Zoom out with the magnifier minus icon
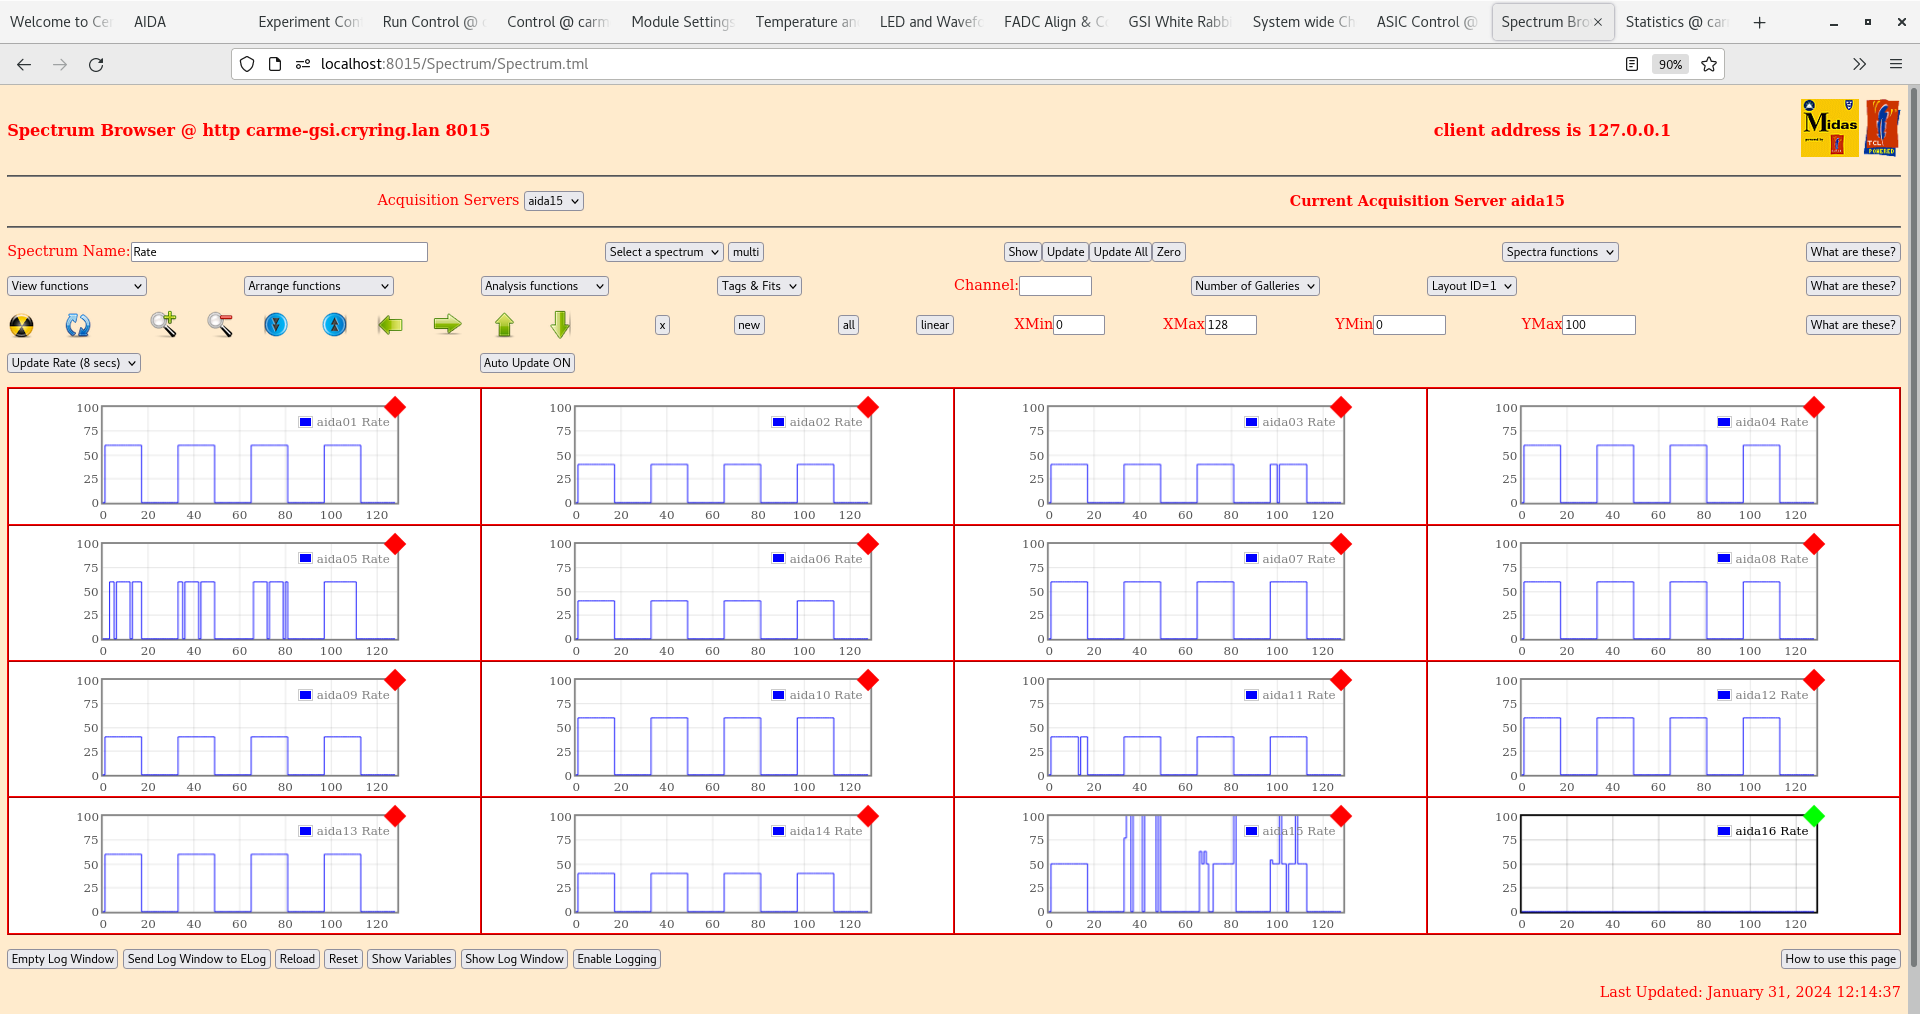This screenshot has height=1014, width=1920. pyautogui.click(x=220, y=324)
